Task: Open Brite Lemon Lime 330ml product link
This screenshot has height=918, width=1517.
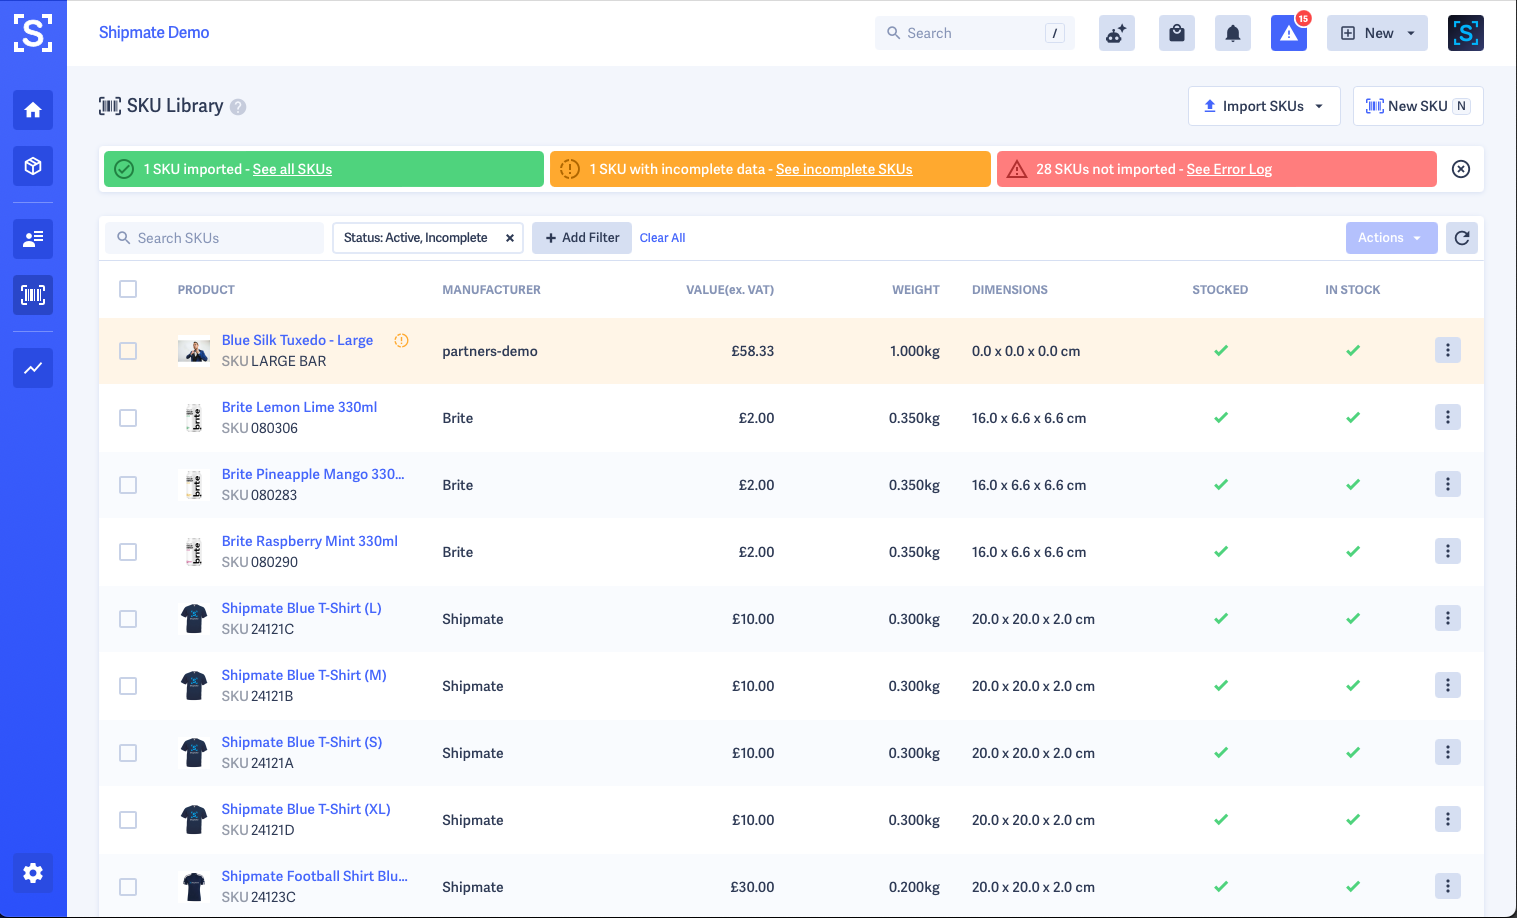Action: [x=299, y=407]
